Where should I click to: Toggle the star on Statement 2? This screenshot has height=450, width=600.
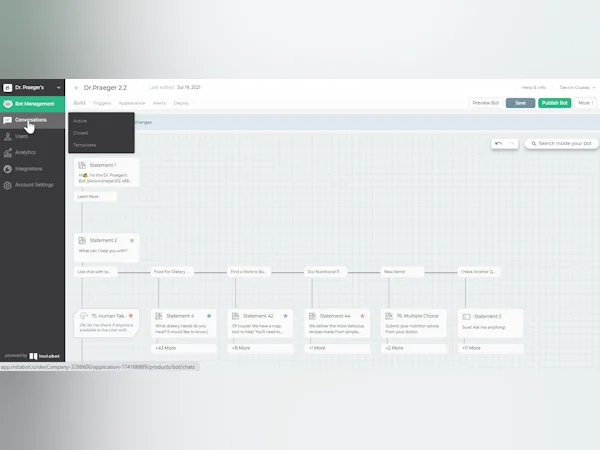[x=131, y=240]
